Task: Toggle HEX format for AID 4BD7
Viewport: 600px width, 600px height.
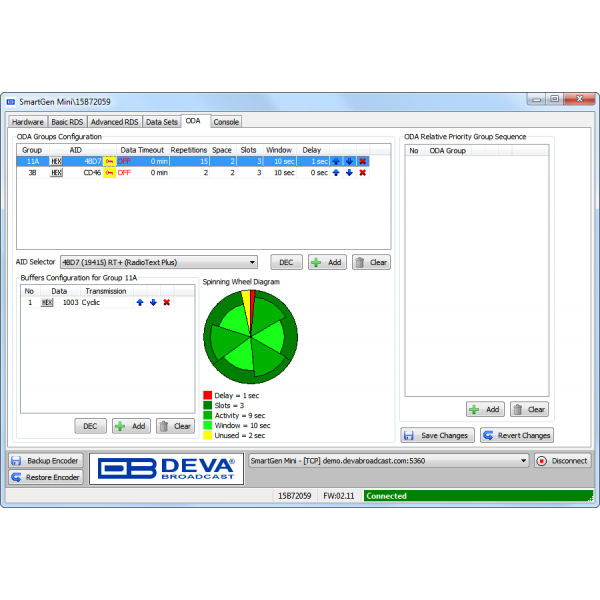Action: [57, 161]
